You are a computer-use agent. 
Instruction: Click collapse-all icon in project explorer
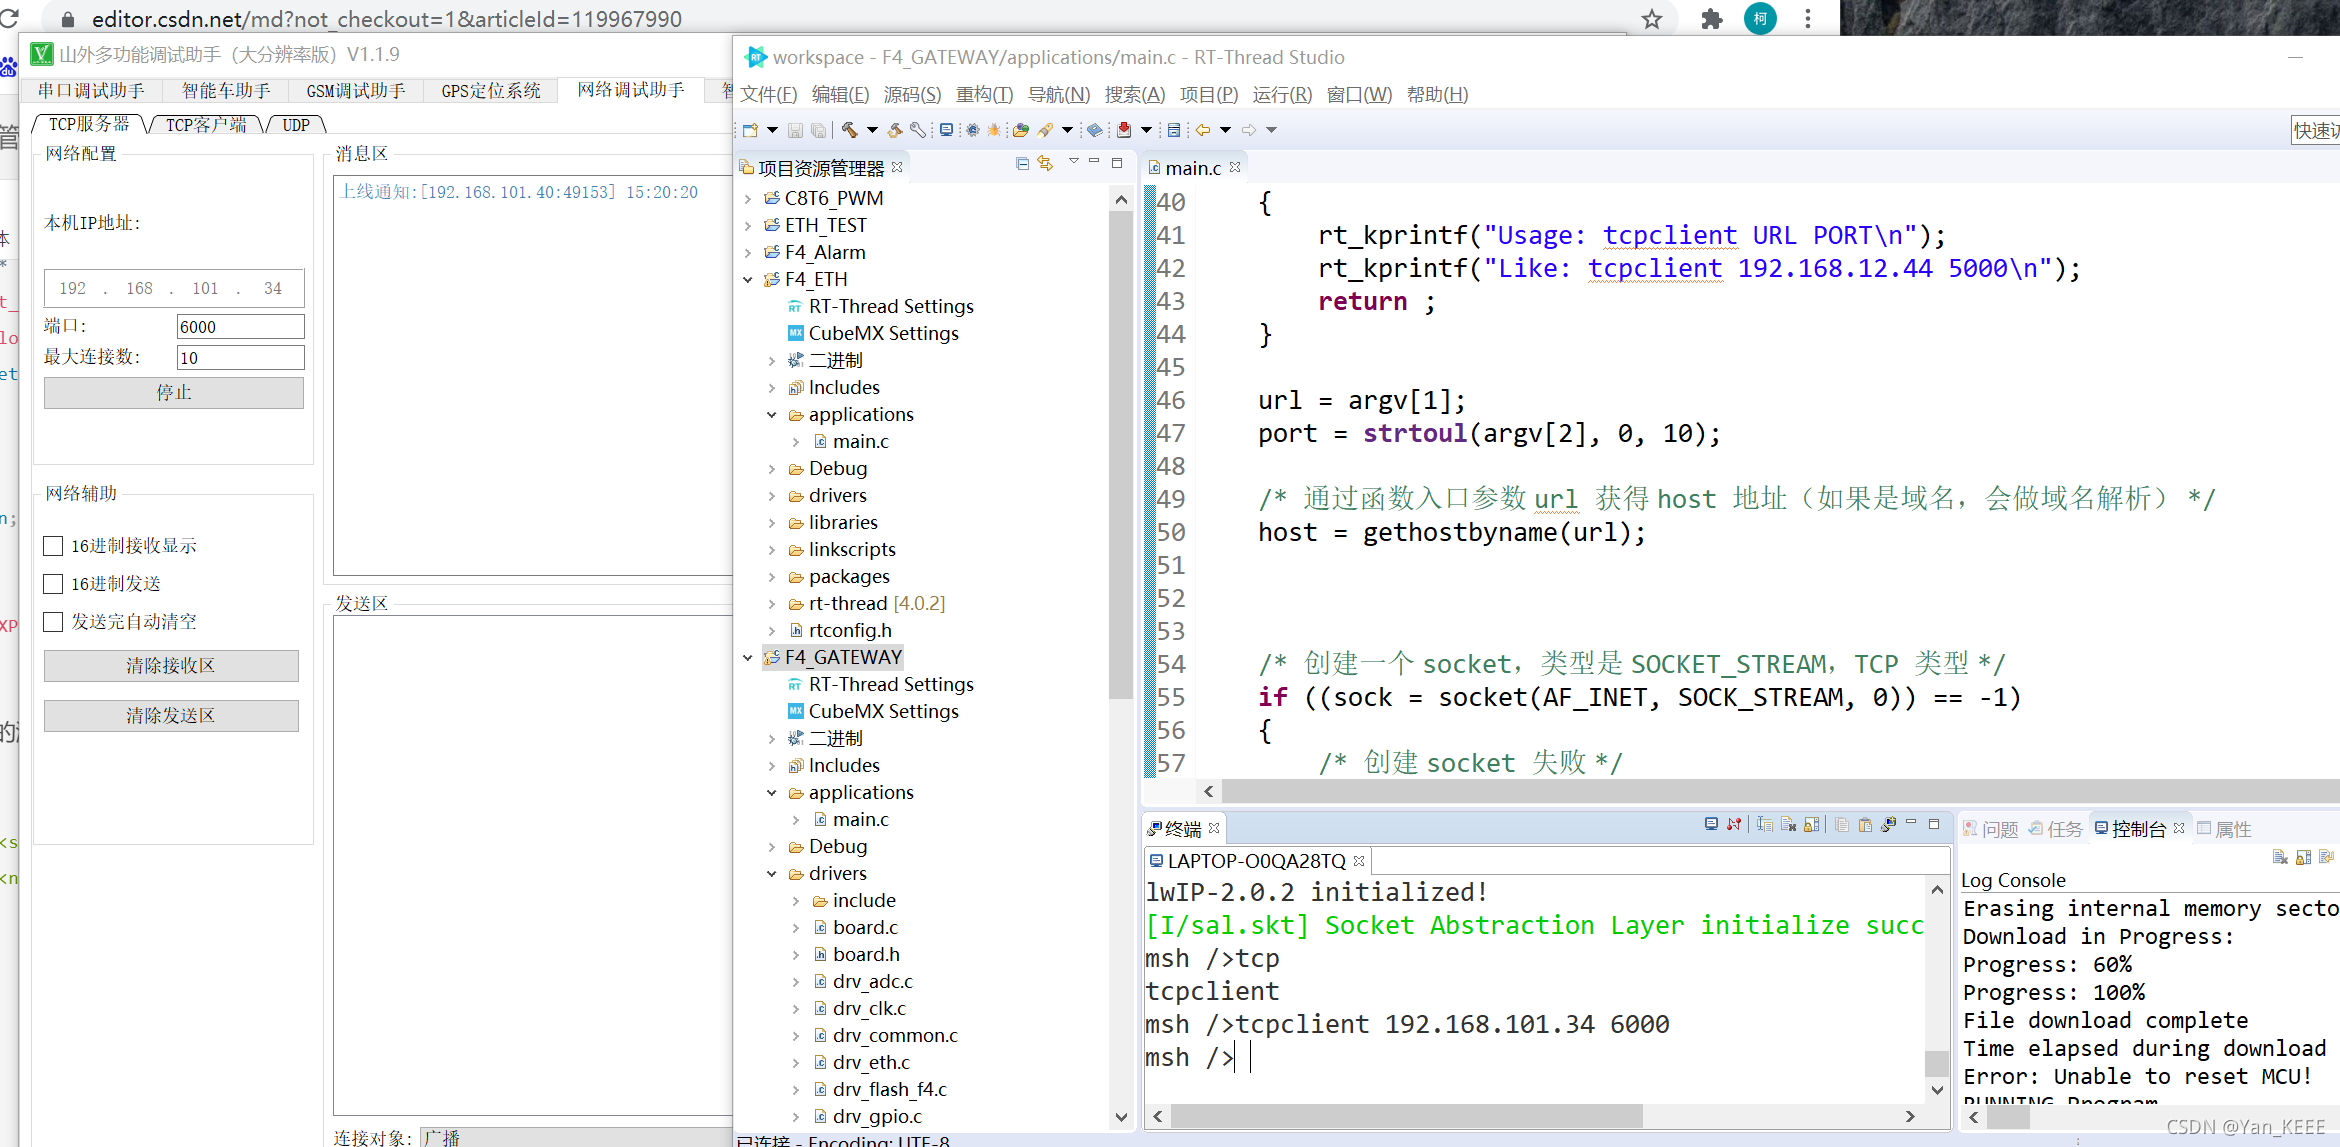pos(1022,163)
